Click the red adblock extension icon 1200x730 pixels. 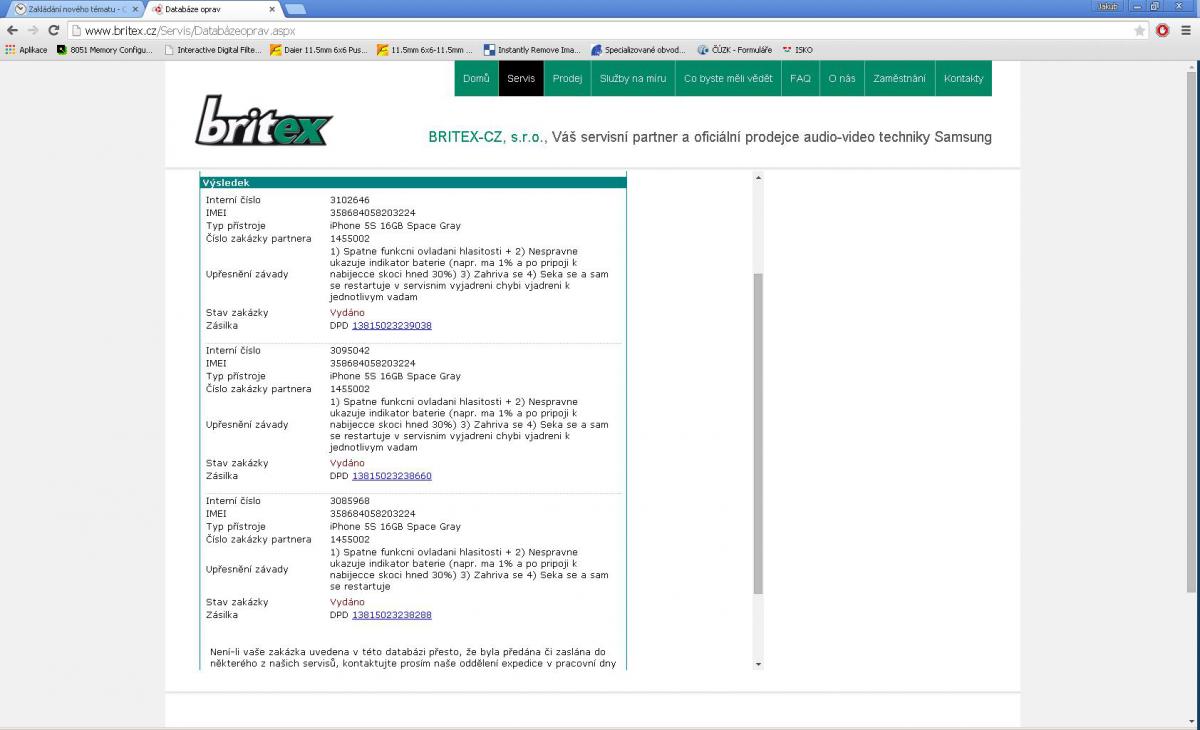point(1163,30)
